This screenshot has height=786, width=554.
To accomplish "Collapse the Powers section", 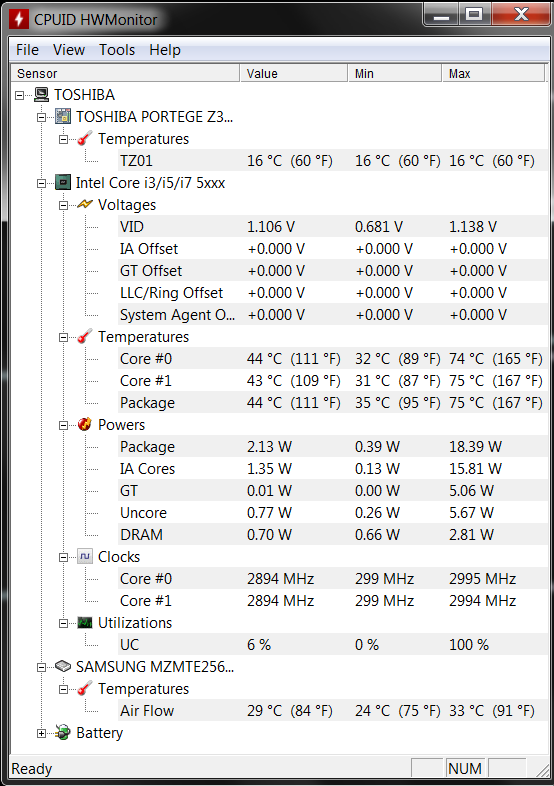I will click(63, 425).
